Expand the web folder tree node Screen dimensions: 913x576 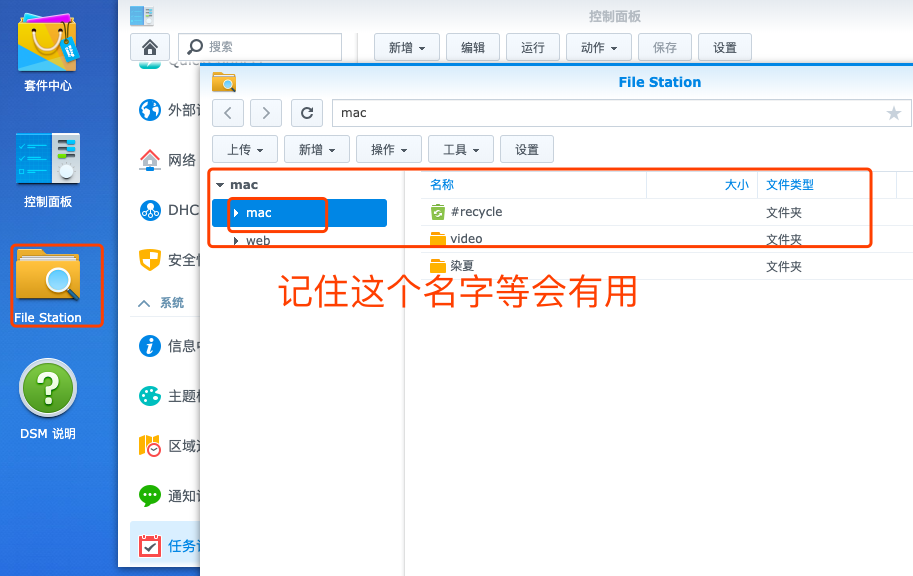click(235, 241)
